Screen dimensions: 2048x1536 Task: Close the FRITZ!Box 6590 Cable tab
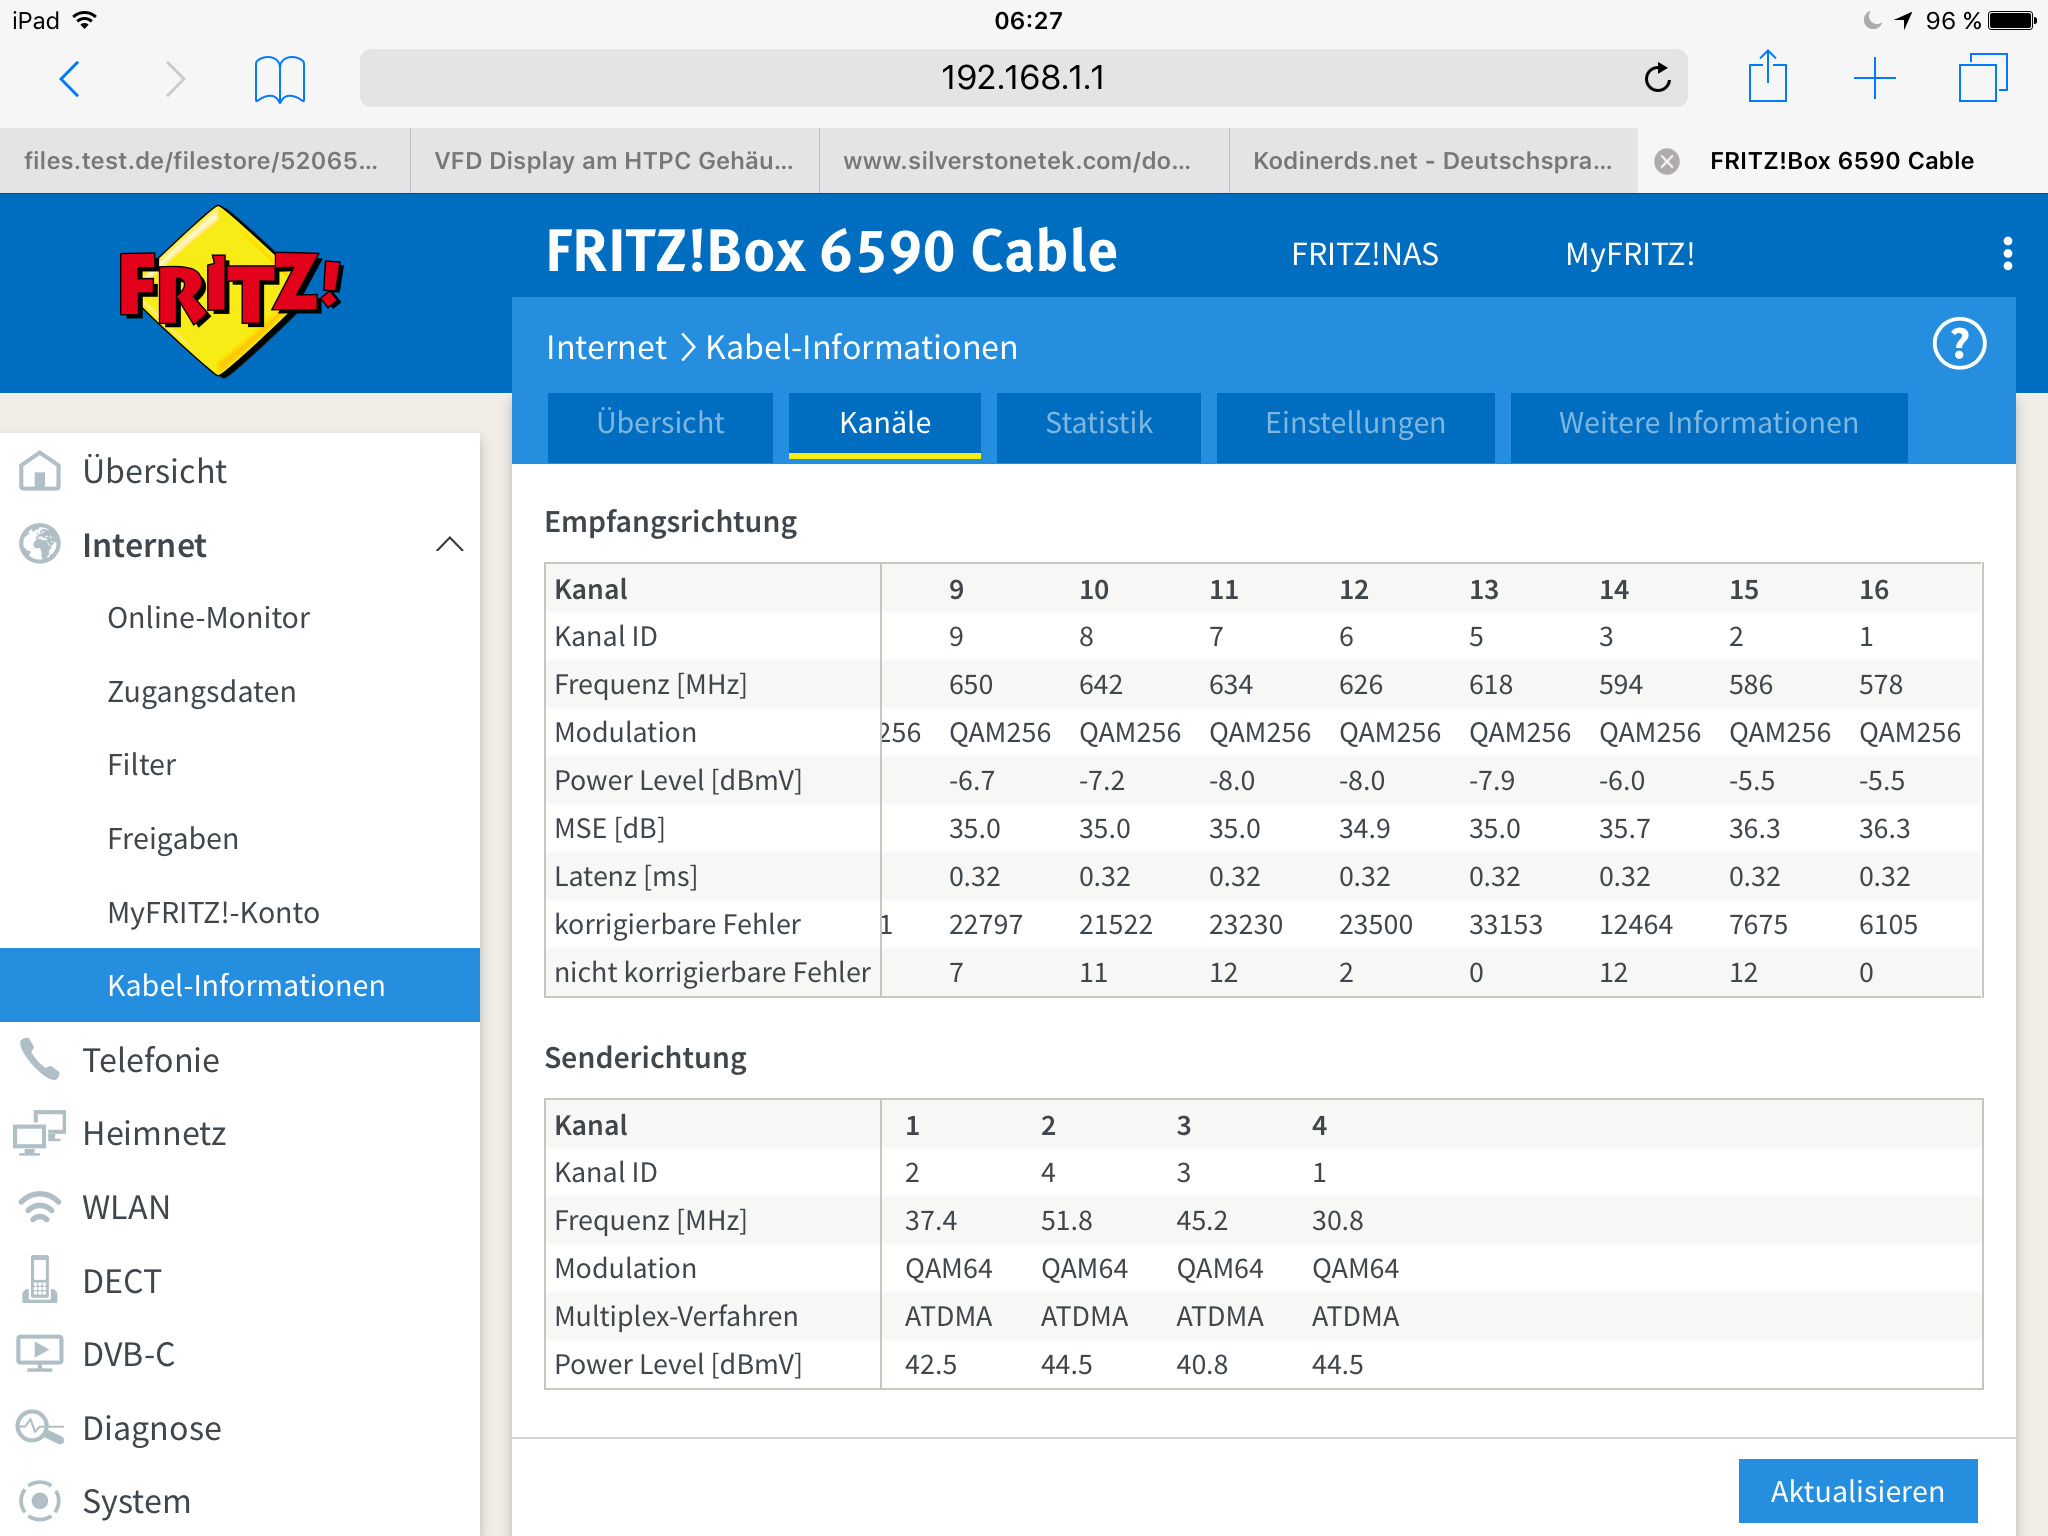pos(1667,161)
